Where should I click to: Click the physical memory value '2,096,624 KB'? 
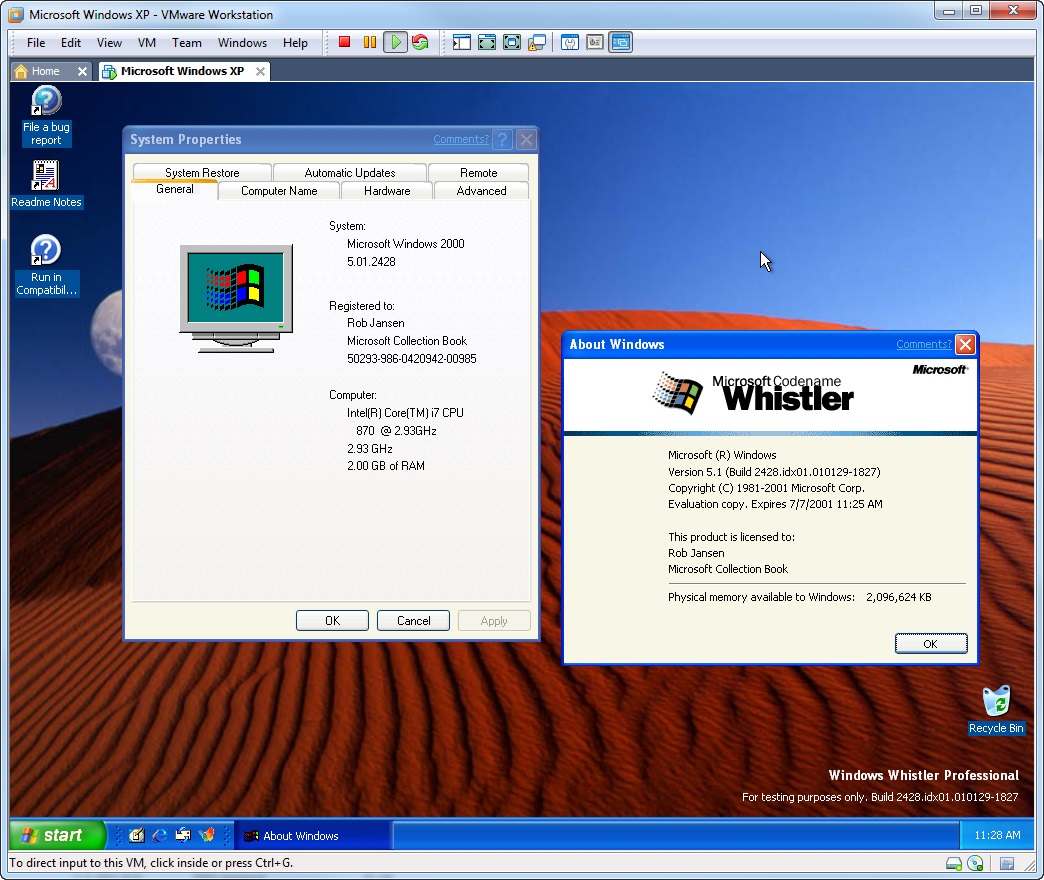(x=898, y=597)
